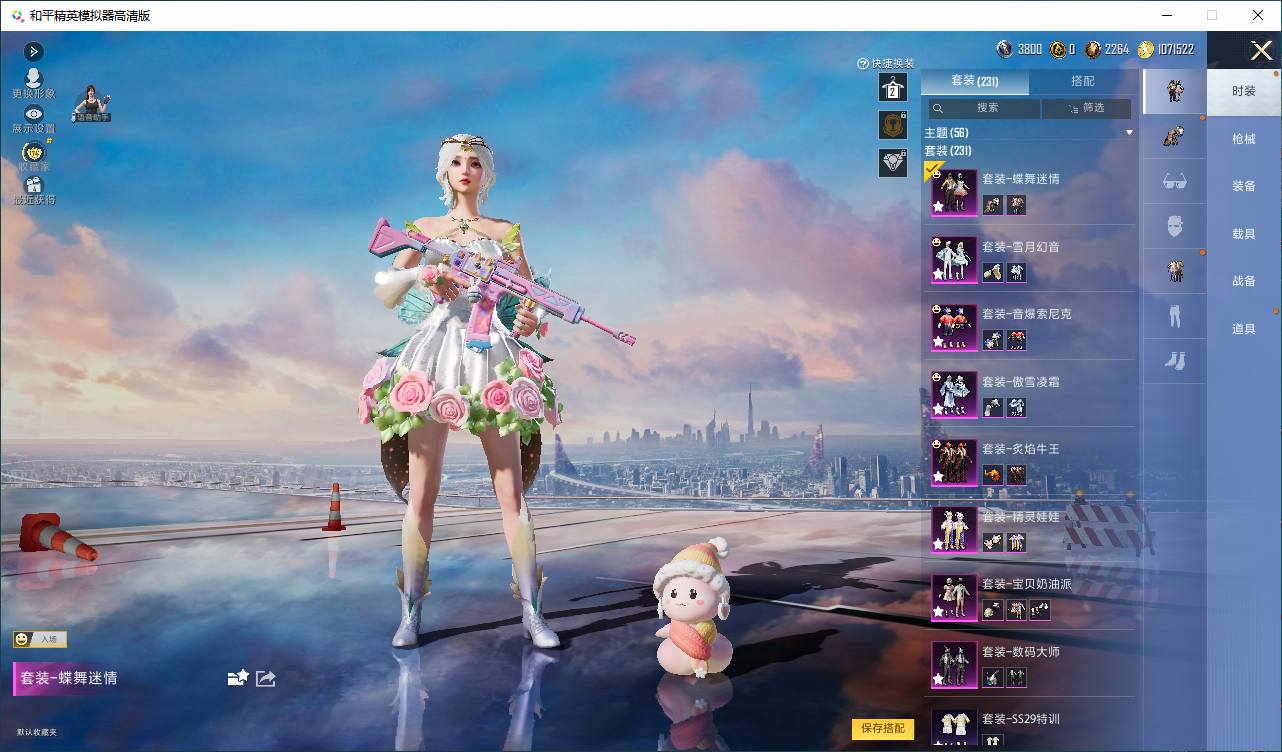1282x752 pixels.
Task: Click the 保存搭配 save button
Action: (x=883, y=729)
